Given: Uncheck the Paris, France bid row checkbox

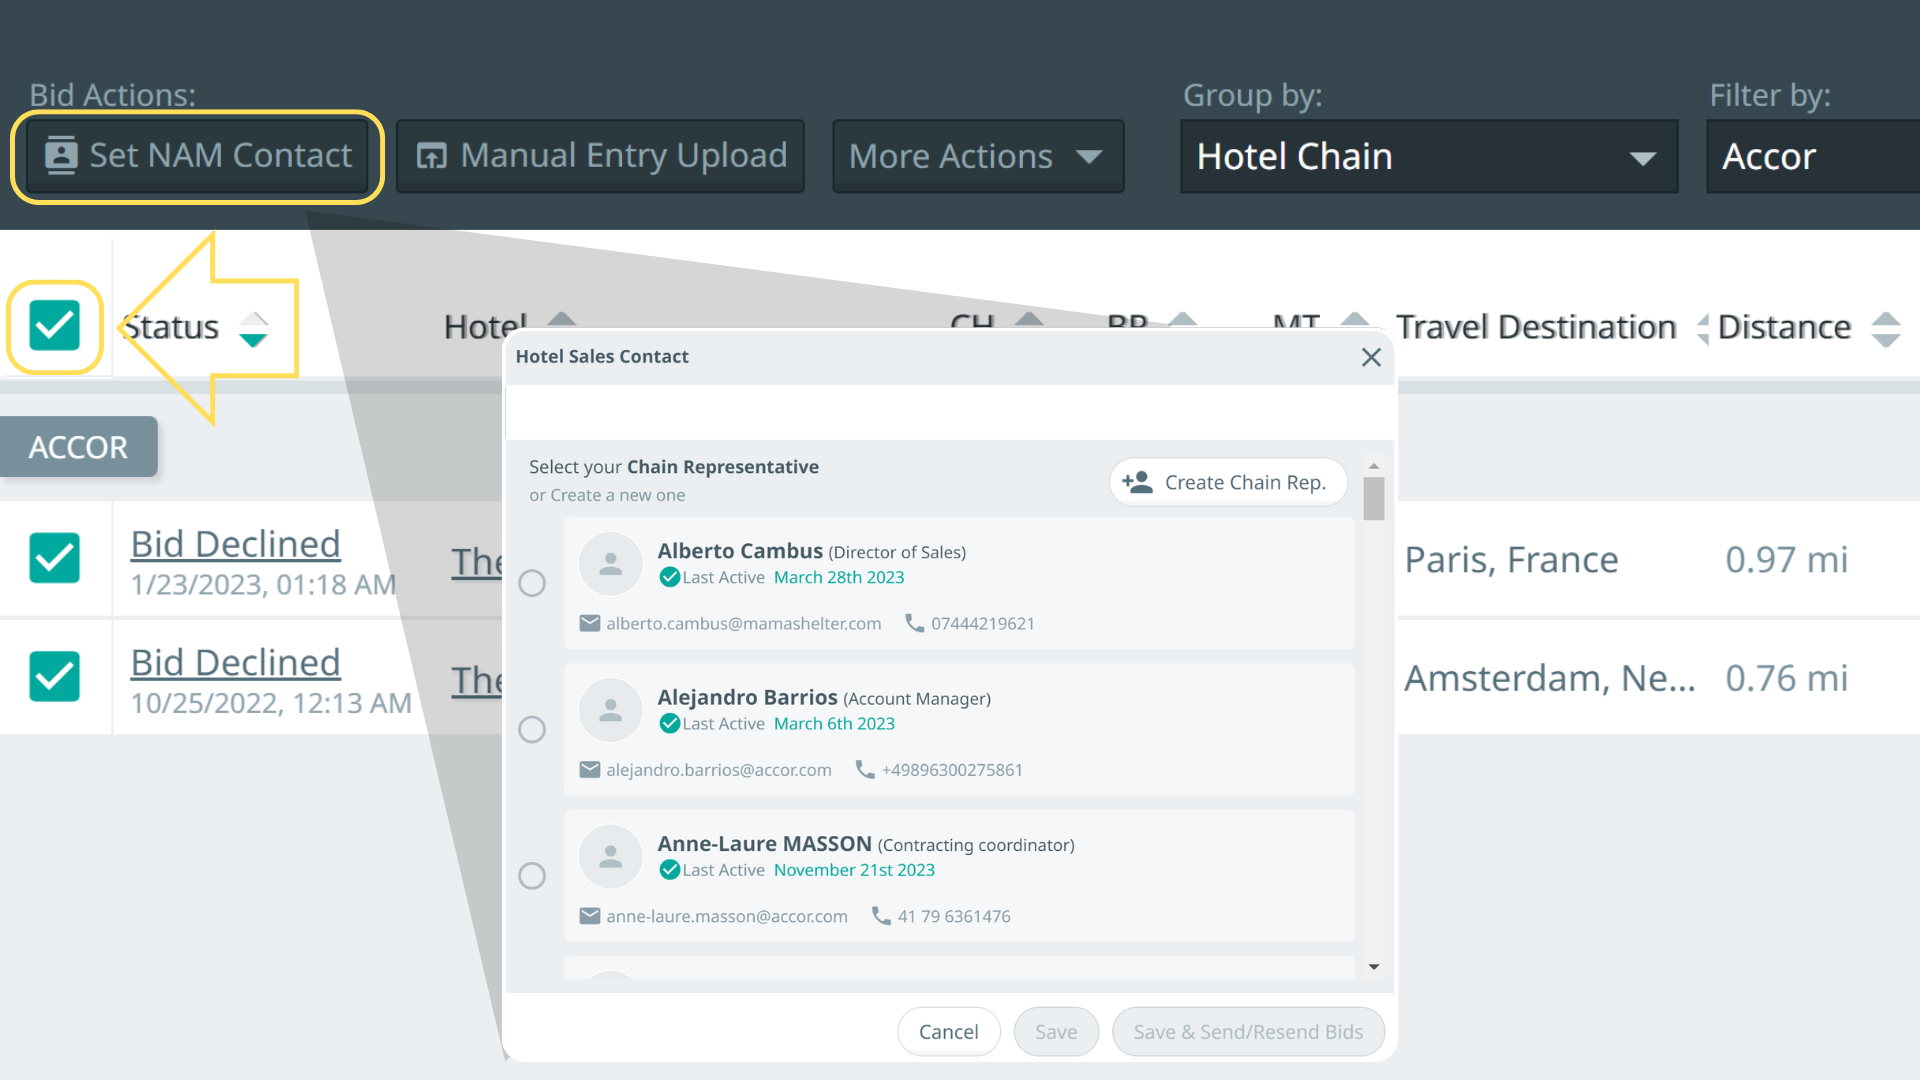Looking at the screenshot, I should click(55, 557).
